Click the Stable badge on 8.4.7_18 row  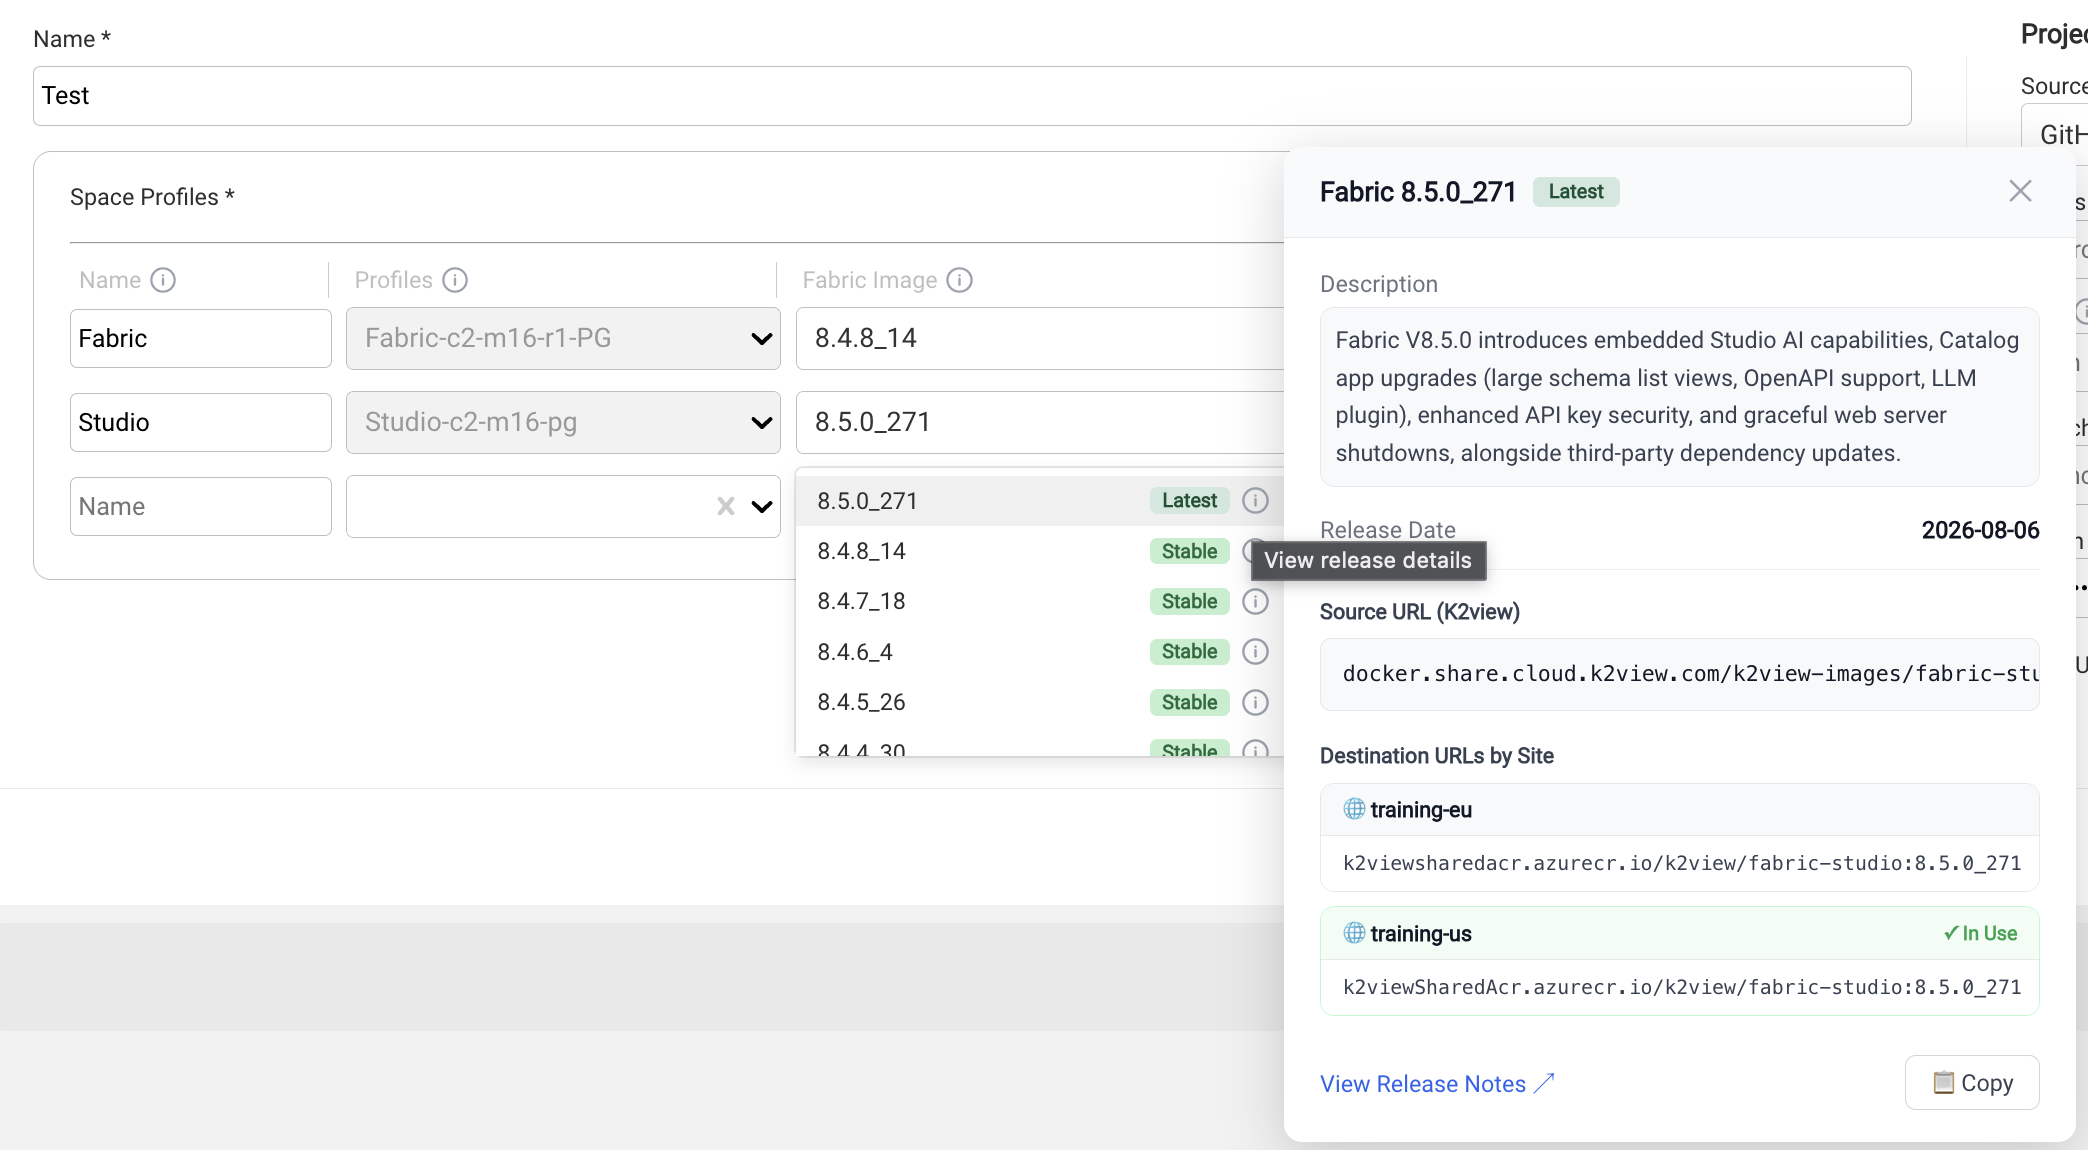(1189, 601)
